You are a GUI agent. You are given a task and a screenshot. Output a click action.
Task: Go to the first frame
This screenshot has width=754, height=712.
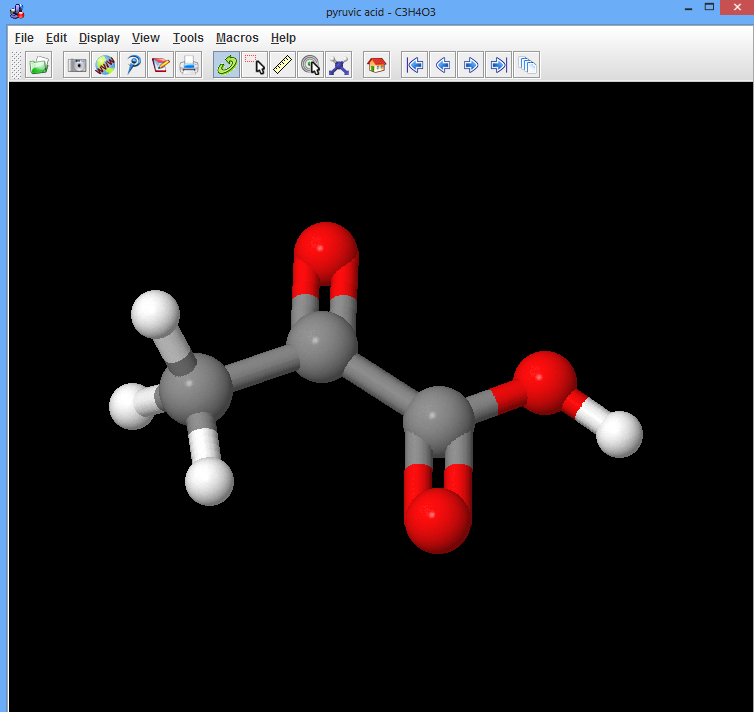(415, 66)
